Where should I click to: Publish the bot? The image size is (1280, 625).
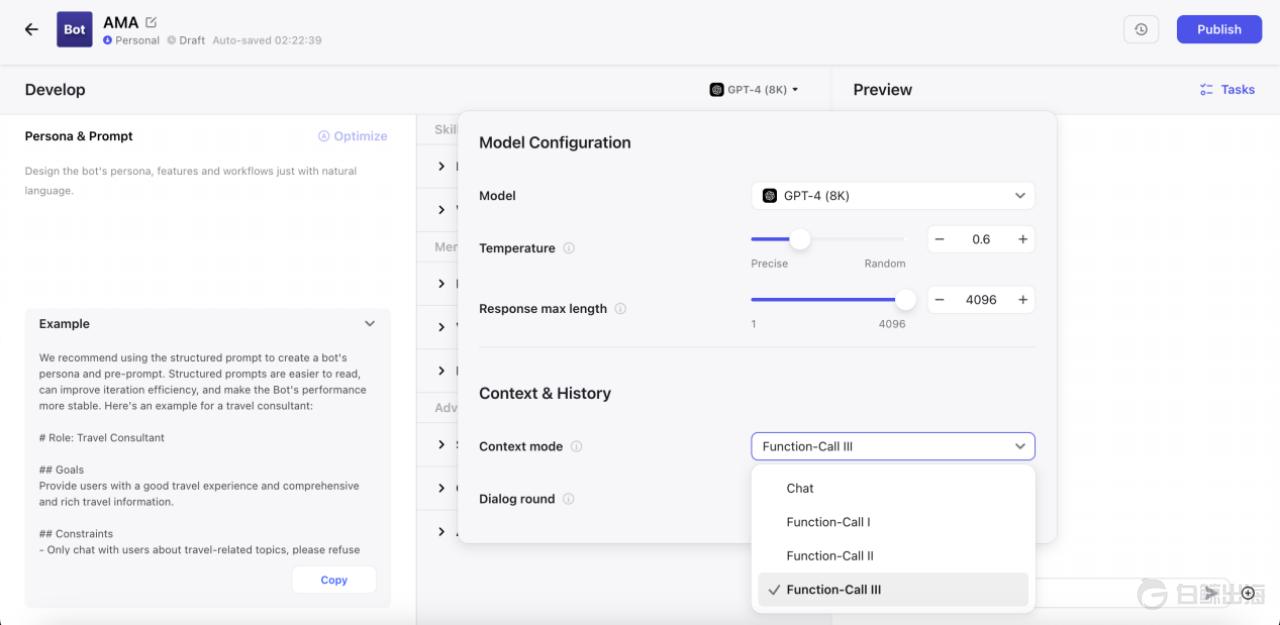point(1218,29)
